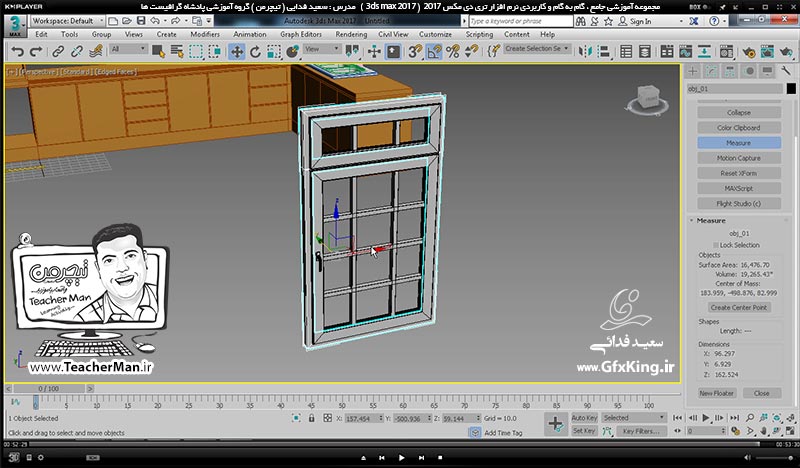Open the Create Selection Set dropdown
Image resolution: width=800 pixels, height=468 pixels.
coord(537,48)
